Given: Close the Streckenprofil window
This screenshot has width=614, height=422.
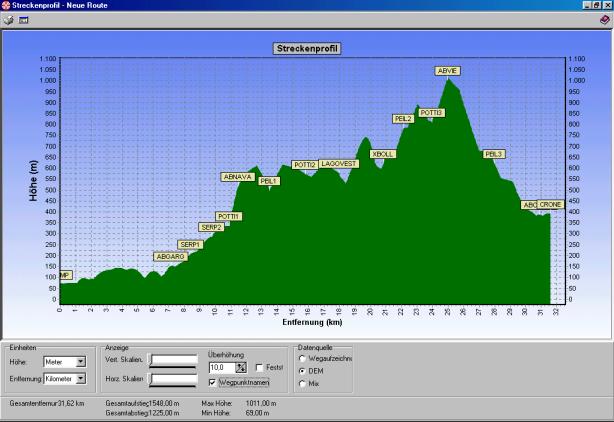Looking at the screenshot, I should click(608, 5).
